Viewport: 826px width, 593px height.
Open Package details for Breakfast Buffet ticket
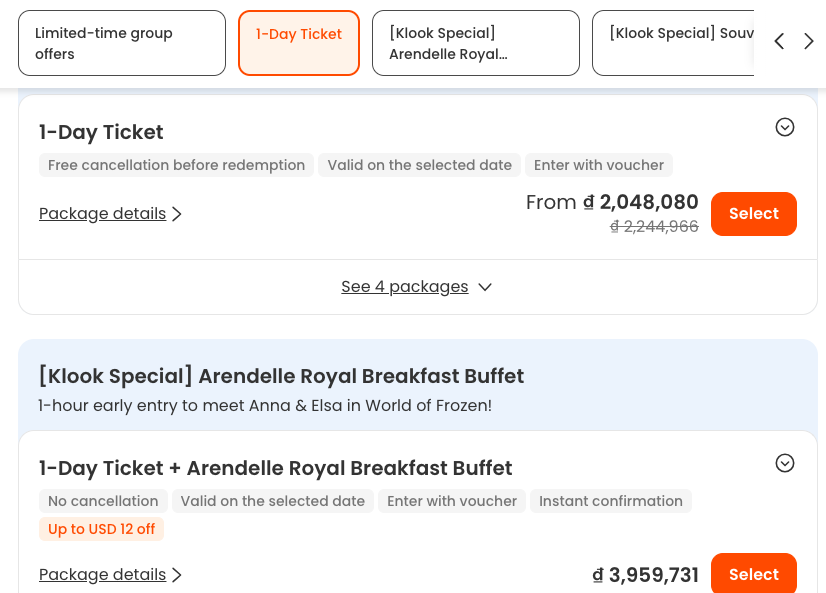click(111, 575)
